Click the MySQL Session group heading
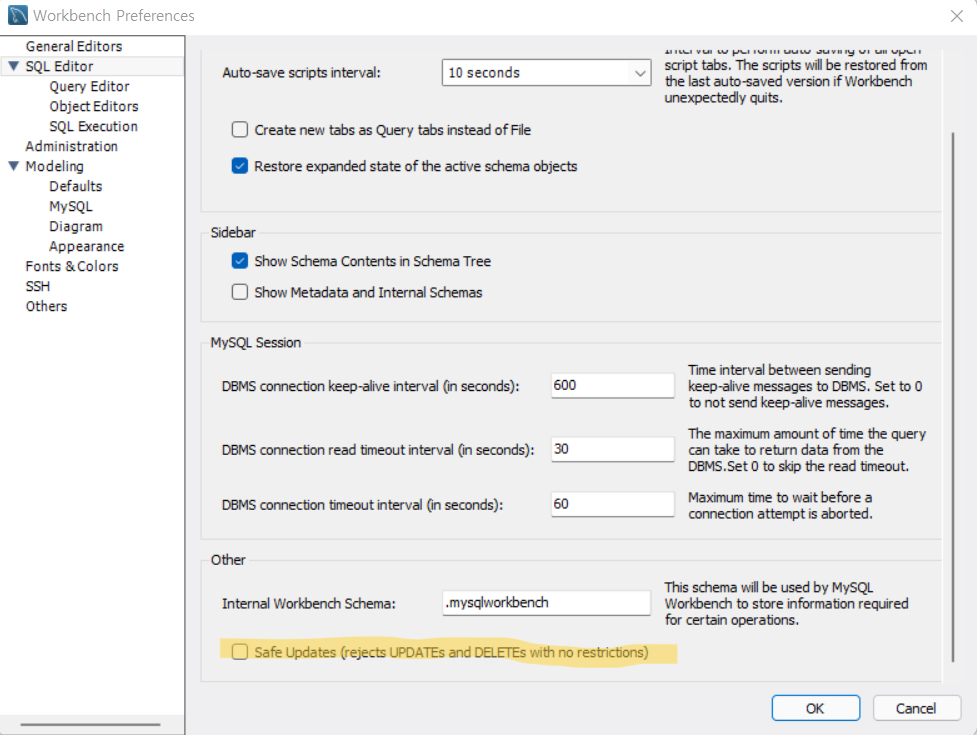Image resolution: width=977 pixels, height=735 pixels. (x=255, y=343)
